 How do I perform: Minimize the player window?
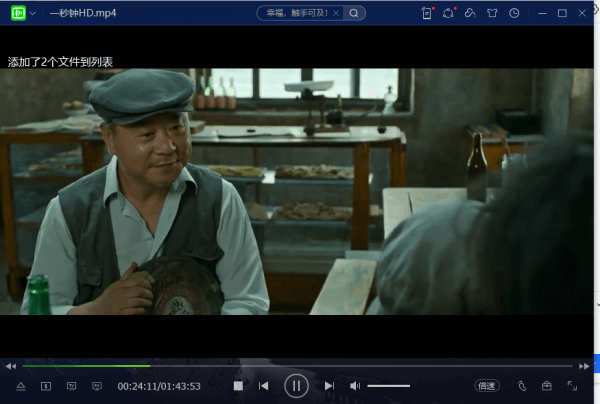[542, 13]
